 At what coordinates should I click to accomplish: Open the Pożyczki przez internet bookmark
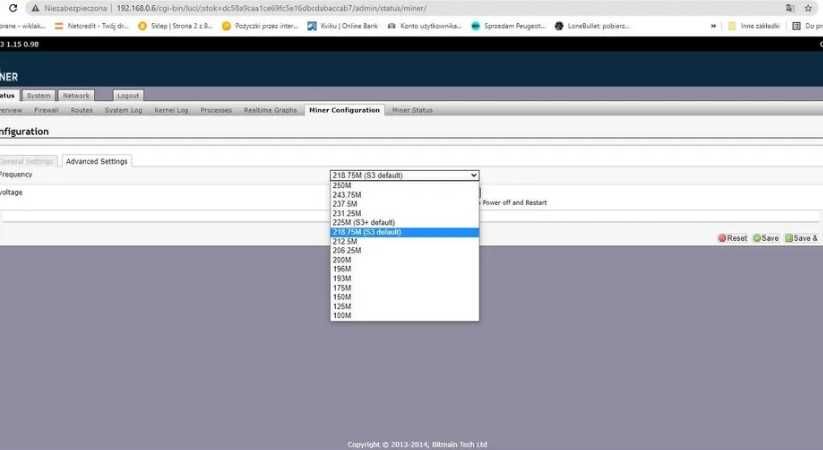pos(260,26)
